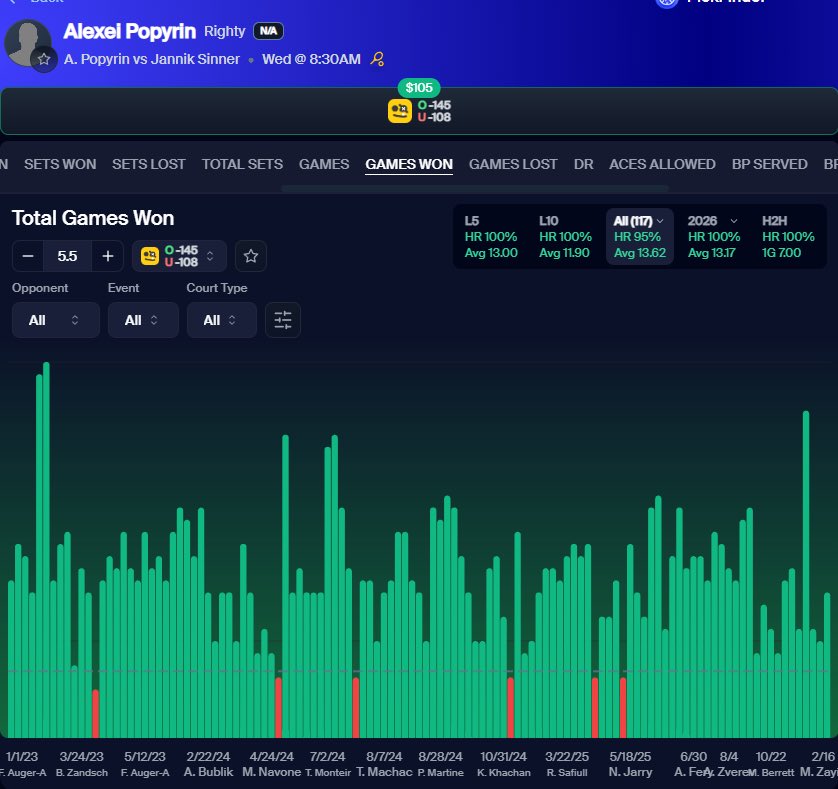
Task: Decrease the line with minus button
Action: click(x=28, y=256)
